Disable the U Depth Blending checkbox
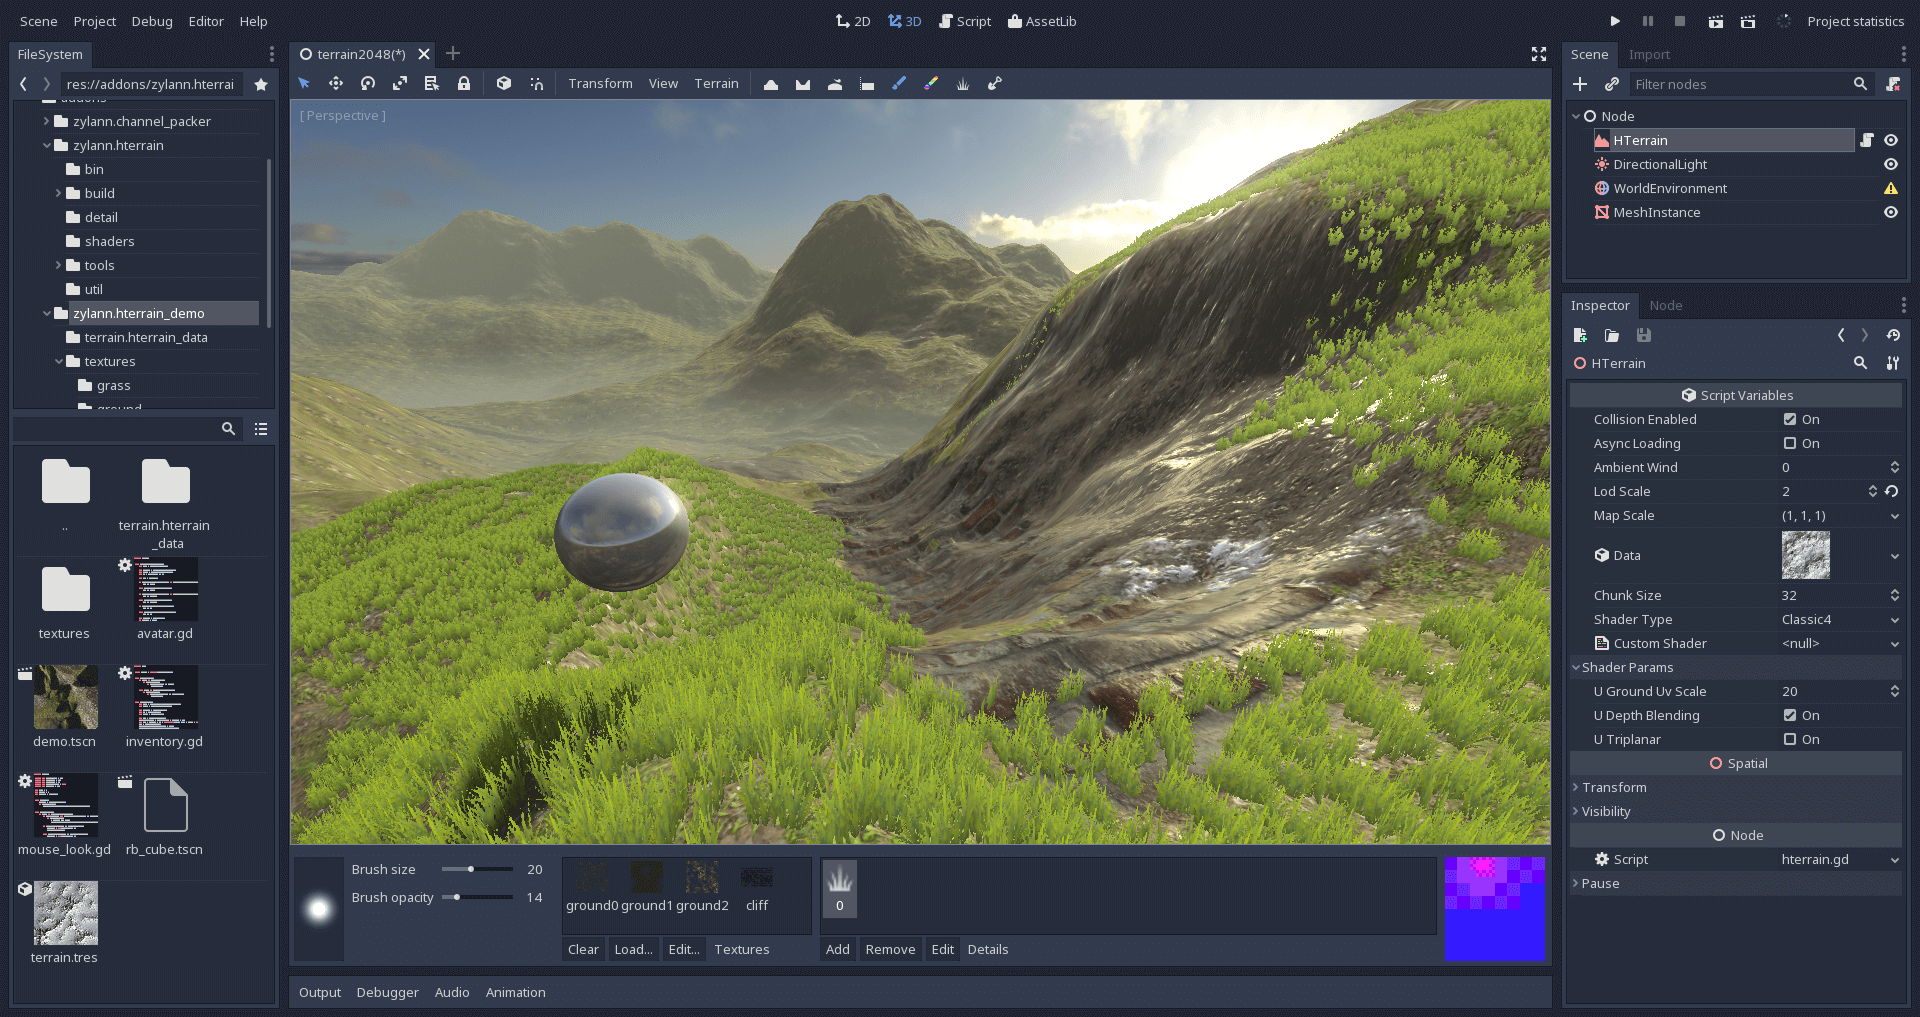 click(x=1790, y=715)
